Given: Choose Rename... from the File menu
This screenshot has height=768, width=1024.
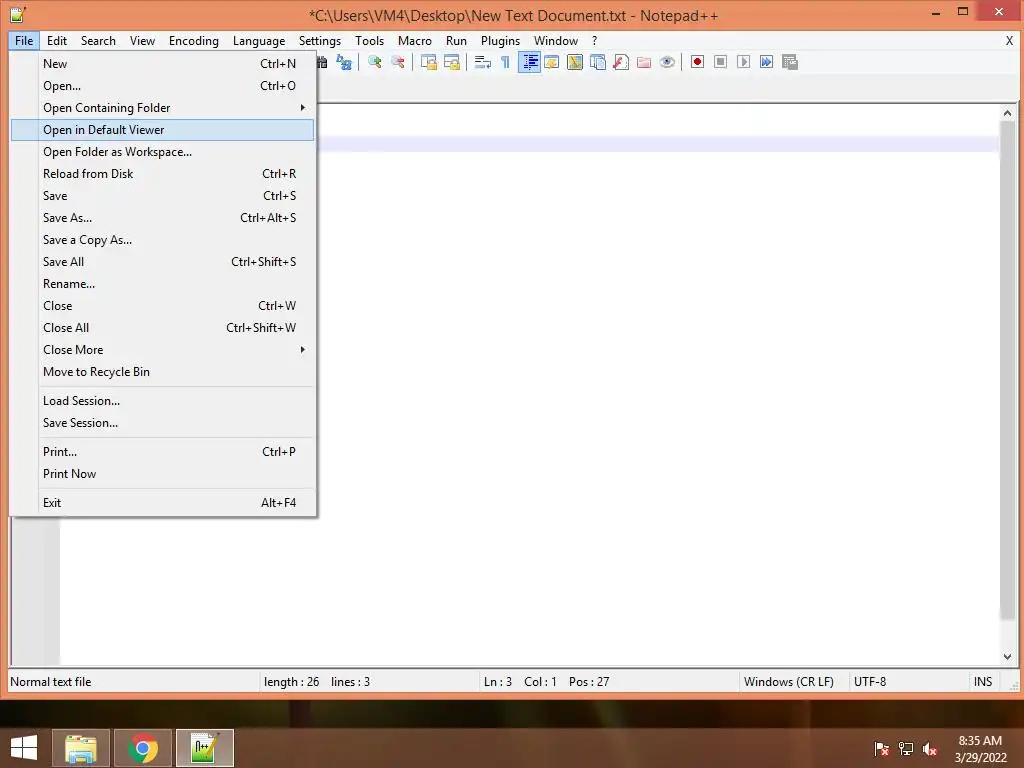Looking at the screenshot, I should click(x=163, y=283).
